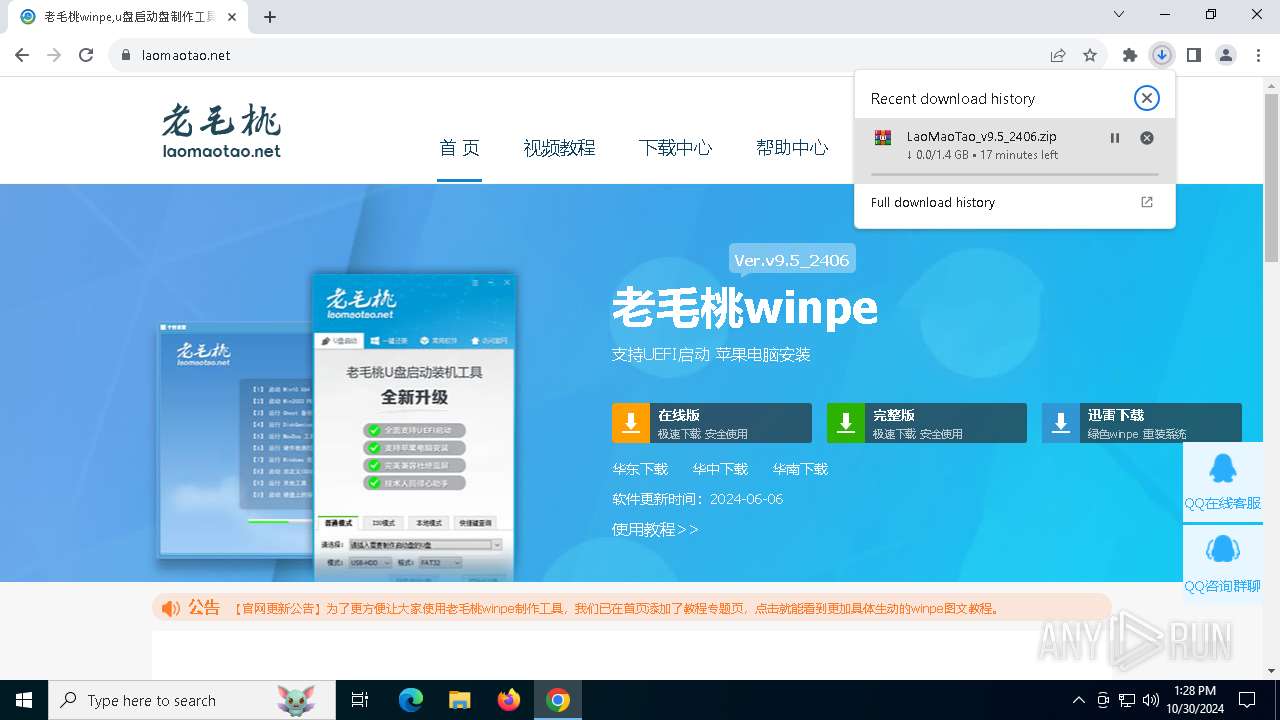Click the 华中下载 mirror link

coord(720,469)
